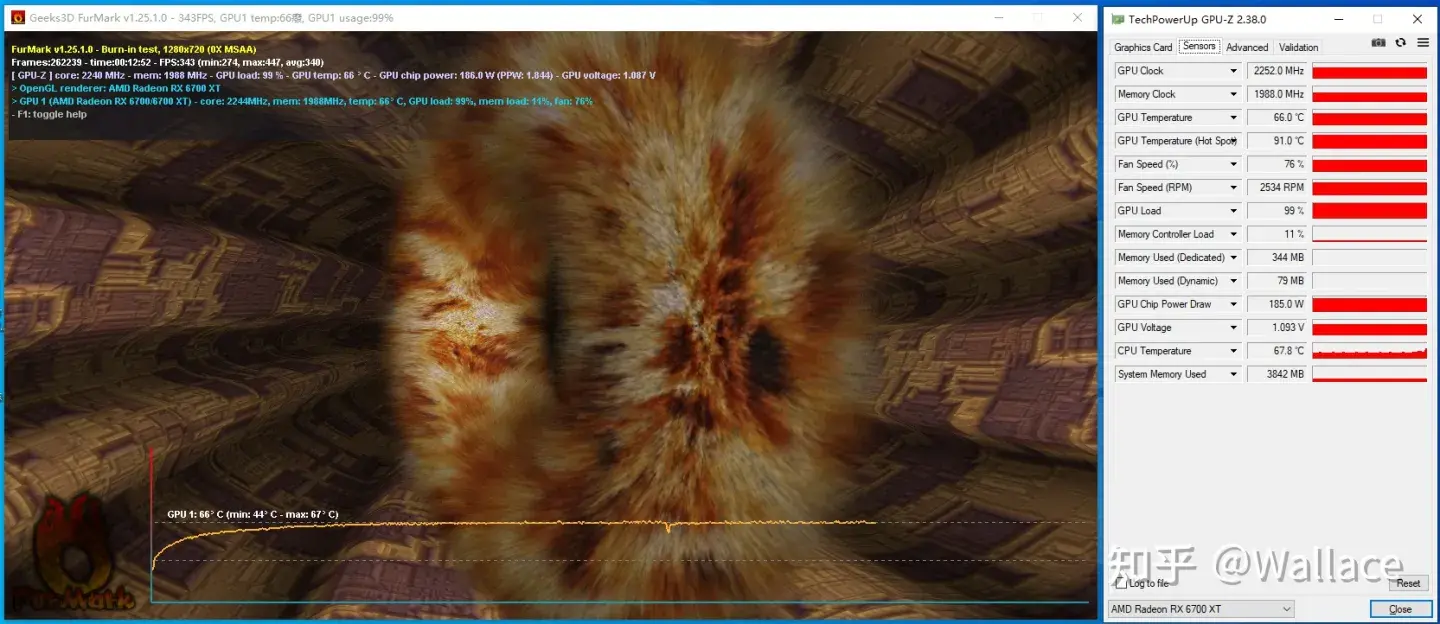
Task: Click the GPU 1: 66° C temperature graph label
Action: [252, 515]
